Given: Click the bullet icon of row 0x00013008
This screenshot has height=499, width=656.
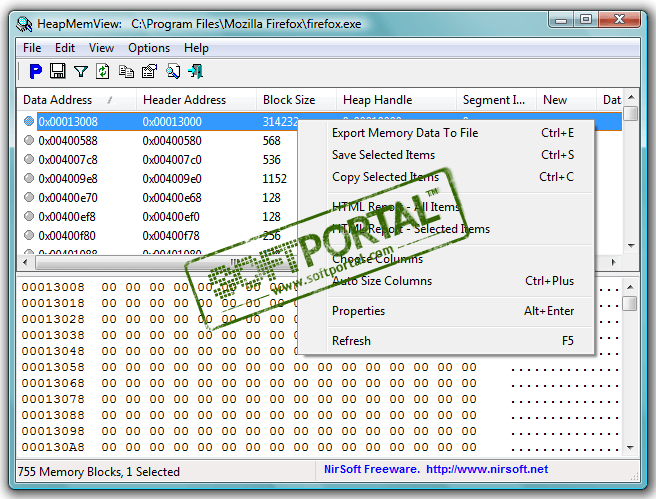Looking at the screenshot, I should click(x=29, y=121).
